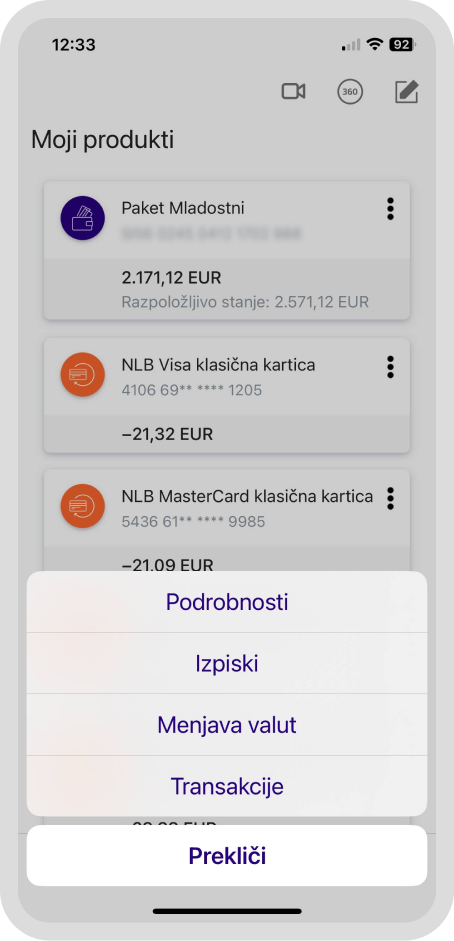Tap the Paket Mladostni account title
The image size is (454, 941).
[x=183, y=208]
